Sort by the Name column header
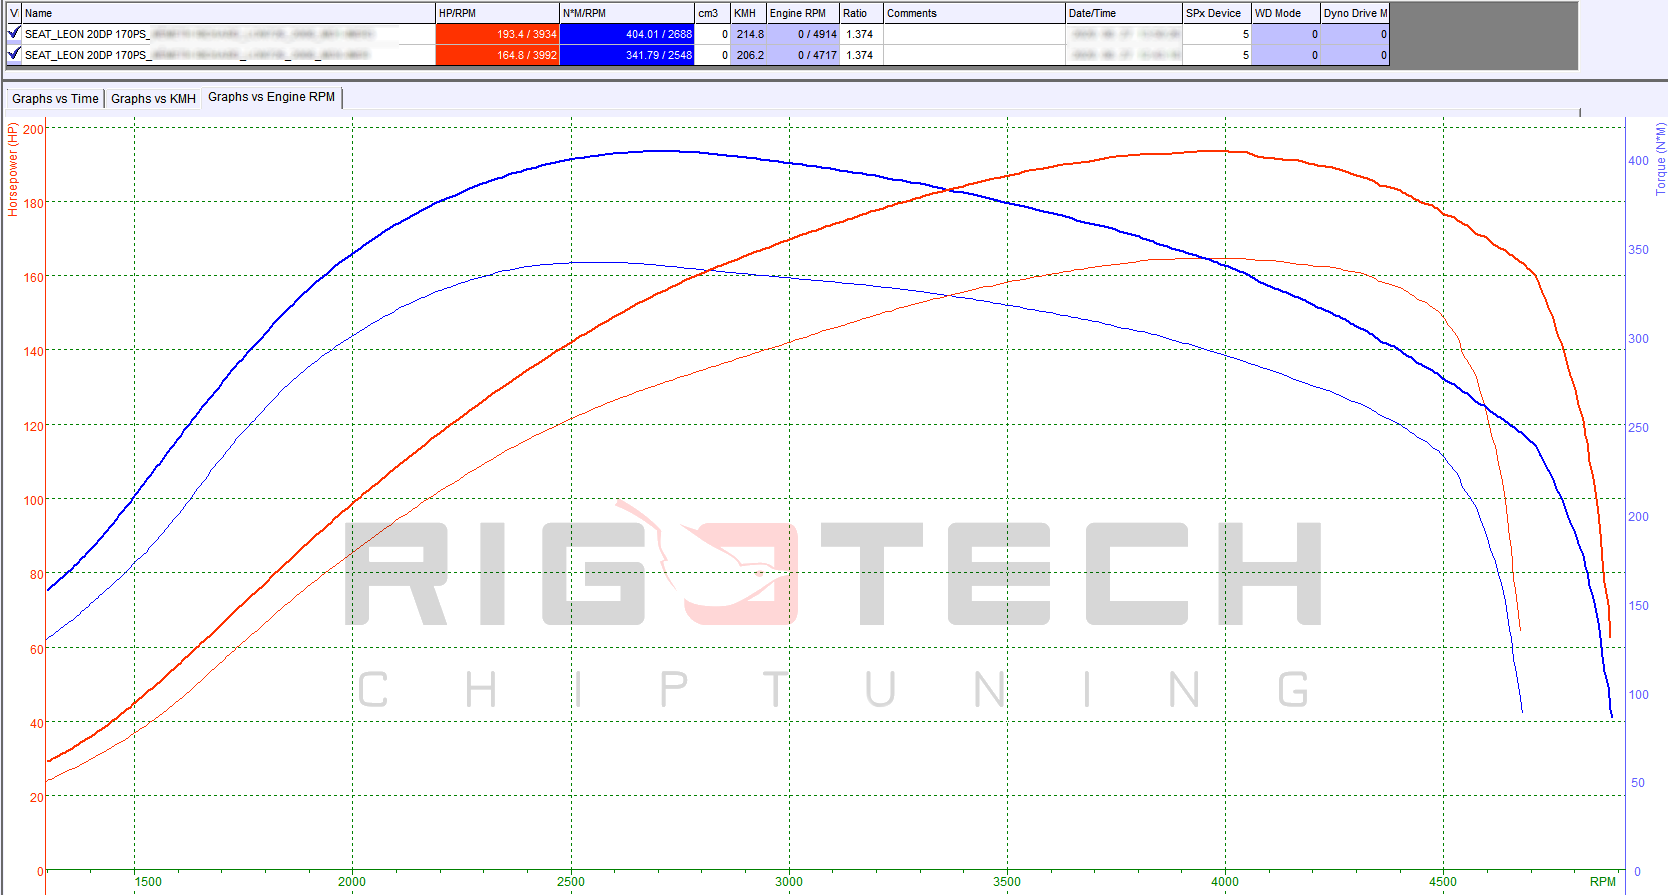 point(228,13)
